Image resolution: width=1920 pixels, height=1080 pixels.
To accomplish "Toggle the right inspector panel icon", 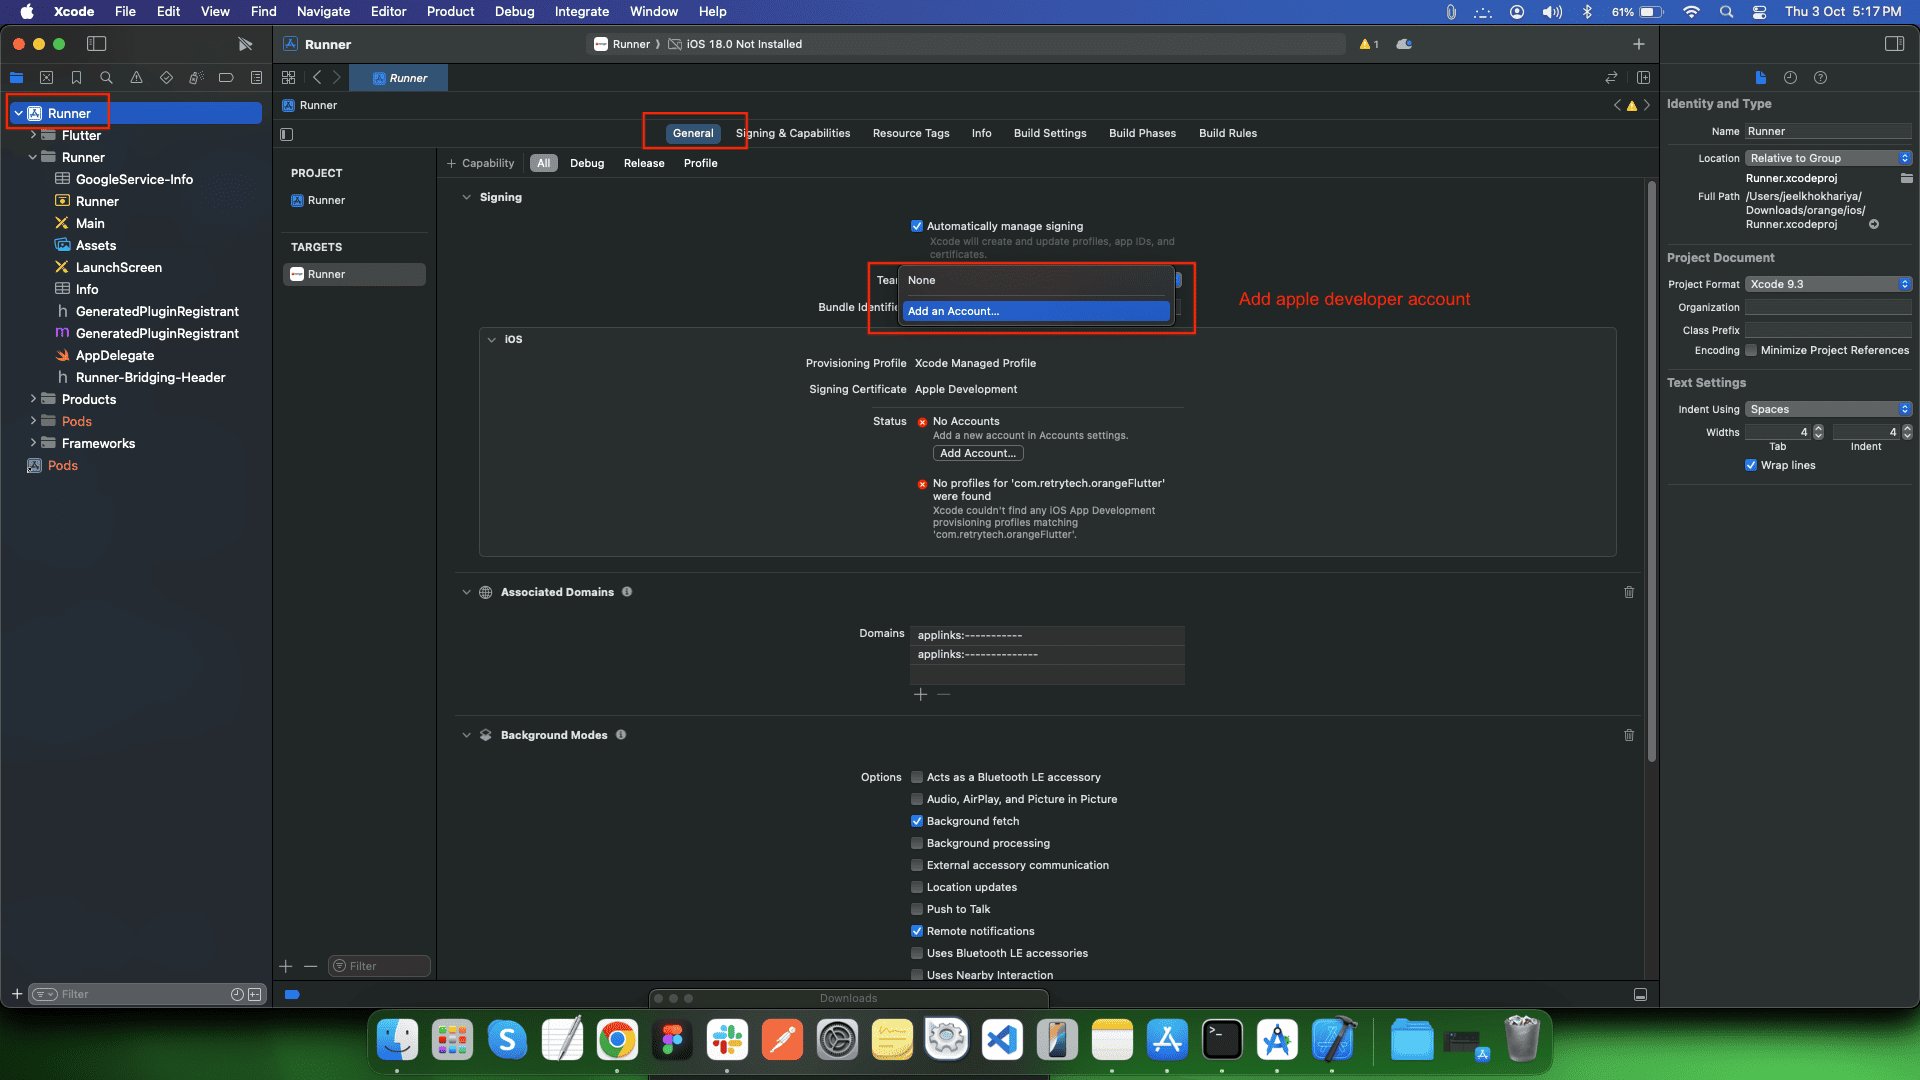I will click(x=1894, y=44).
